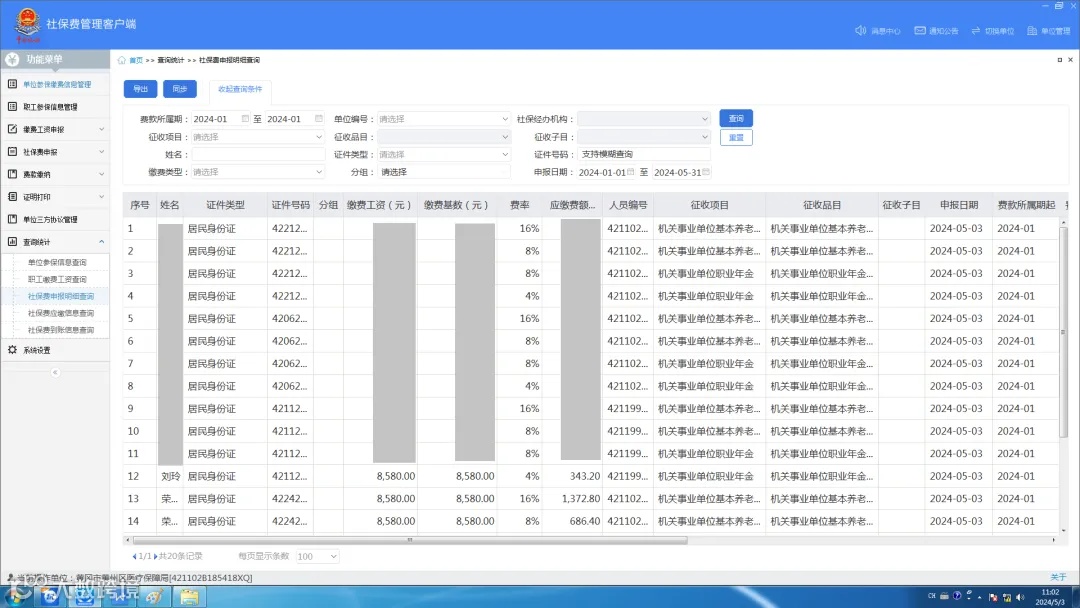Click the vertical table scrollbar
This screenshot has height=608, width=1080.
1063,332
